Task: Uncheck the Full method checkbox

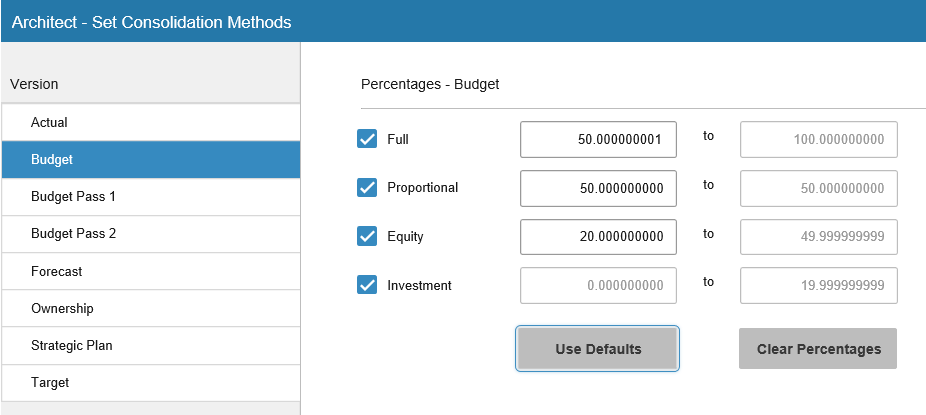Action: 367,139
